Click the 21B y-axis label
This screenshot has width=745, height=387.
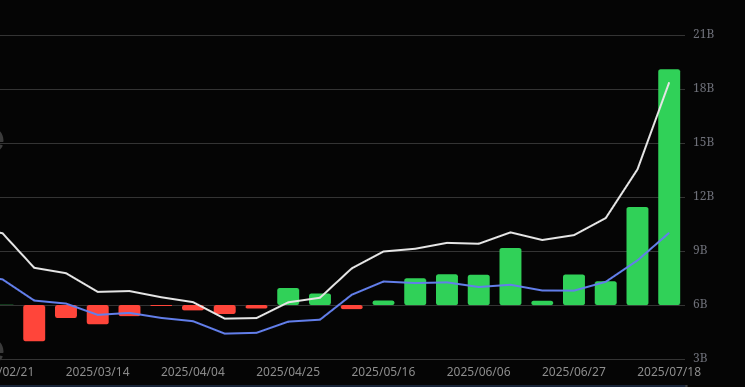pyautogui.click(x=704, y=34)
